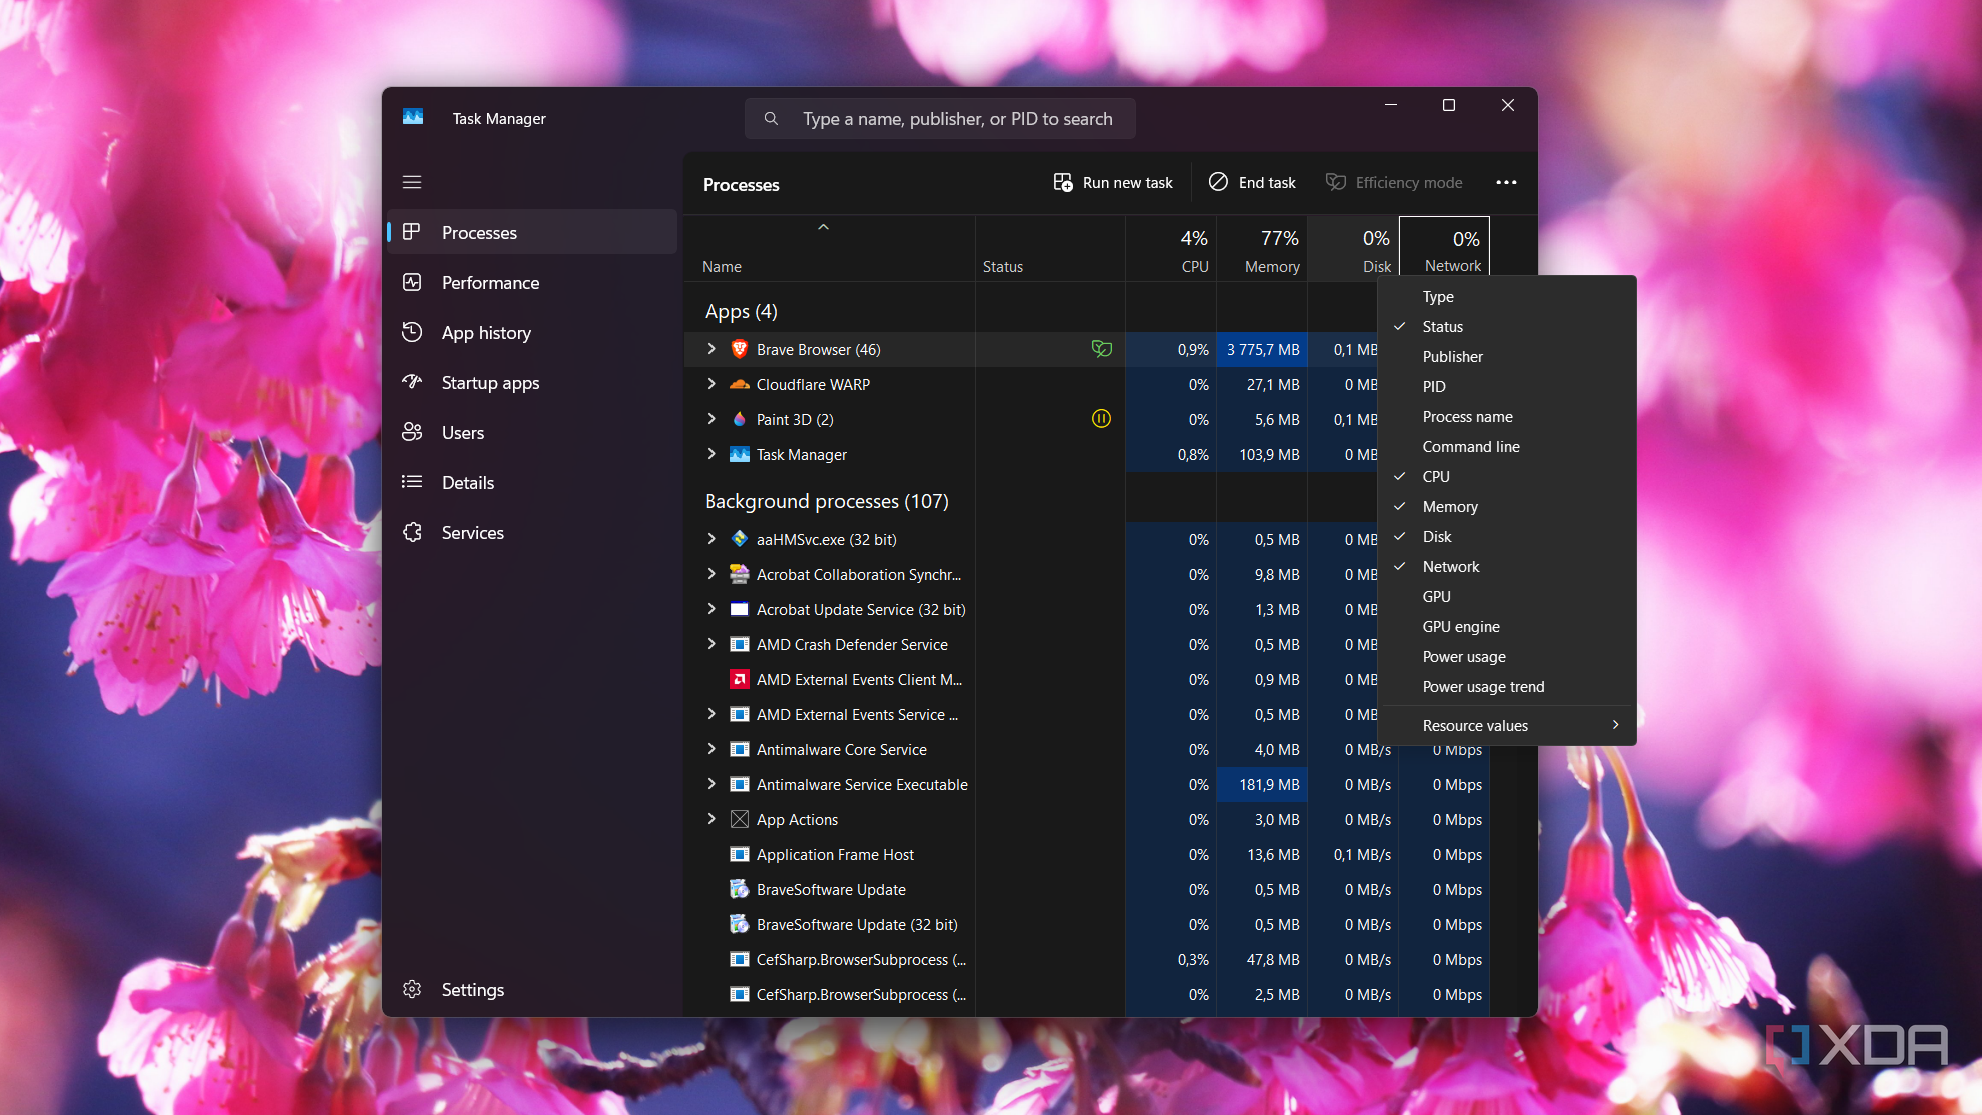1982x1115 pixels.
Task: Open Performance via its sidebar icon
Action: pos(411,282)
